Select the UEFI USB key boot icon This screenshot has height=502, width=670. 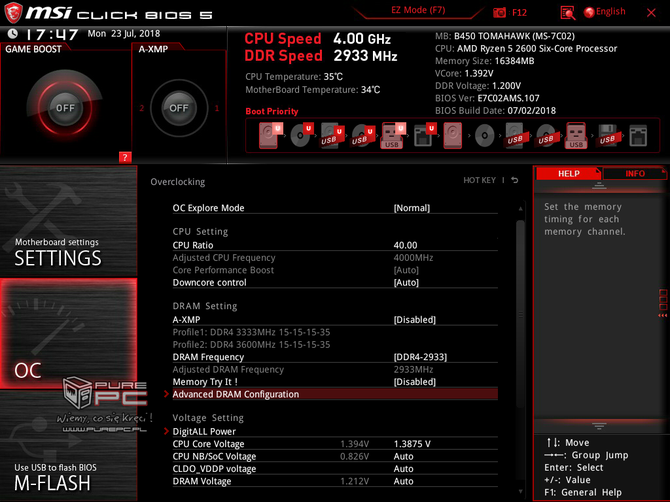[x=392, y=135]
